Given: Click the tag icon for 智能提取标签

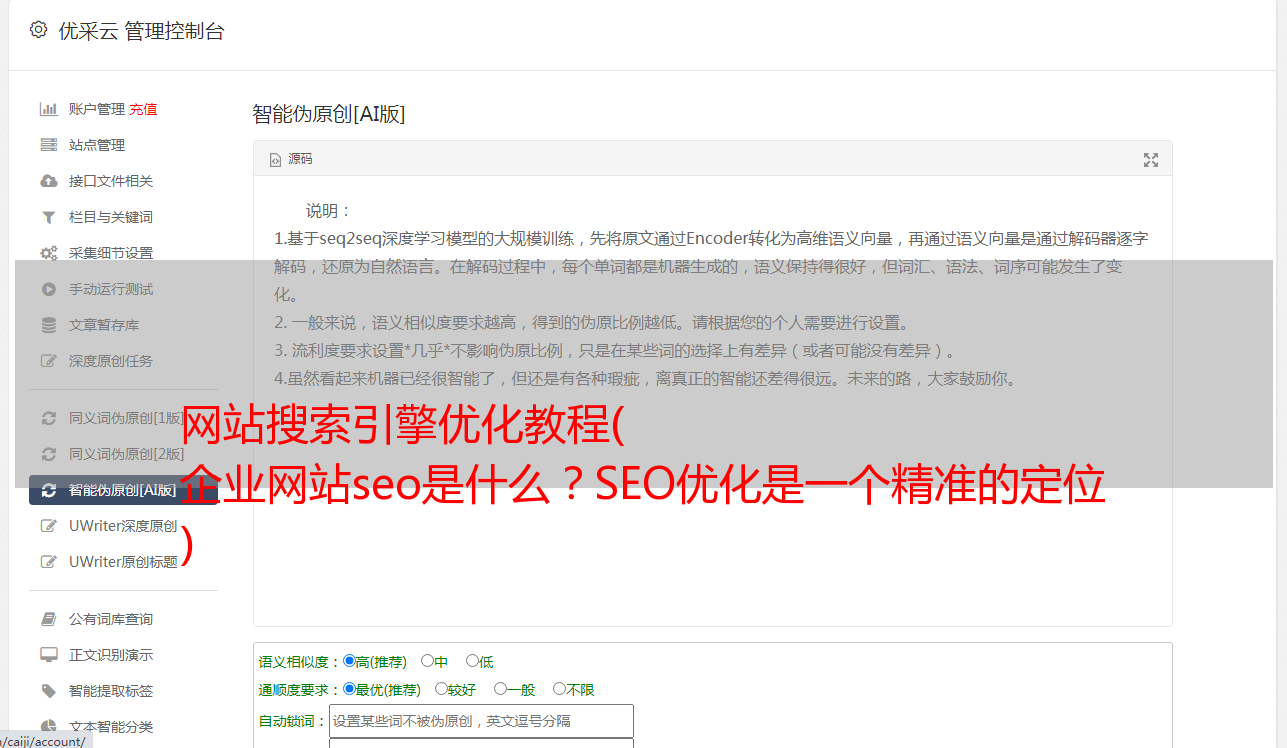Looking at the screenshot, I should (x=48, y=691).
